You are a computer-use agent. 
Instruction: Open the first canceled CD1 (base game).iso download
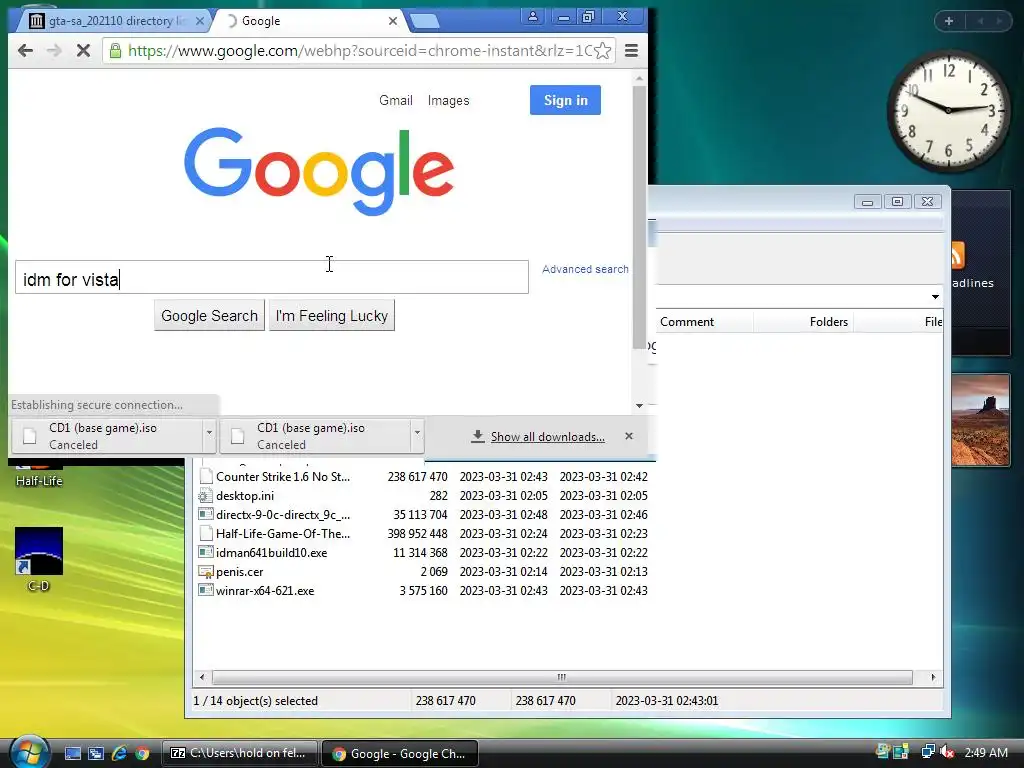click(x=106, y=436)
